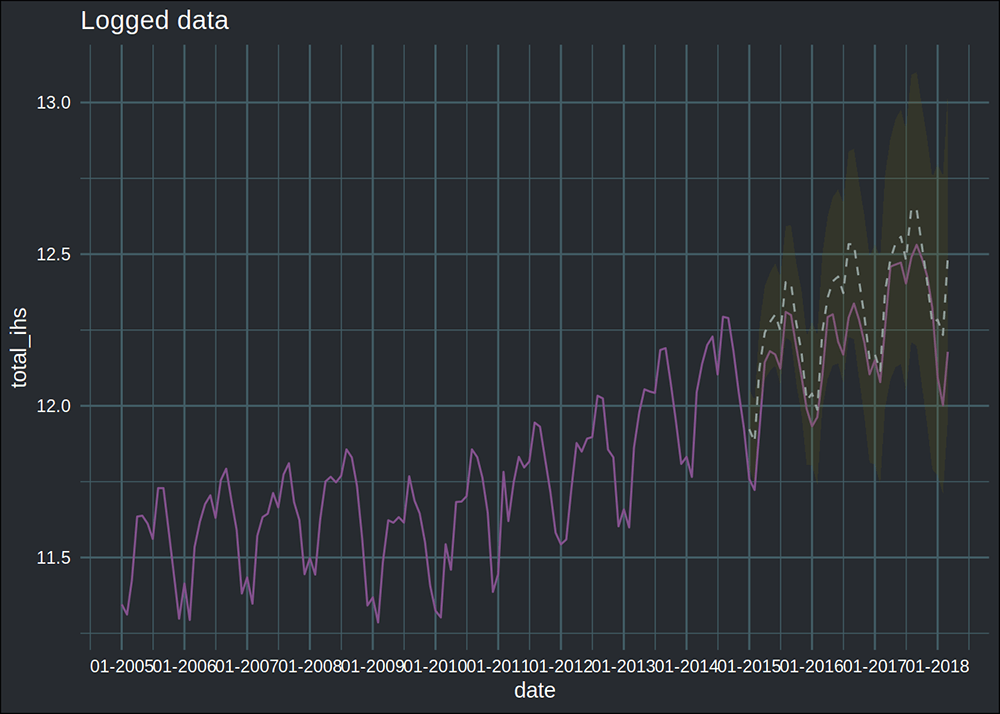The width and height of the screenshot is (1000, 714).
Task: Click the 01-2016 x-axis tick label
Action: click(812, 667)
